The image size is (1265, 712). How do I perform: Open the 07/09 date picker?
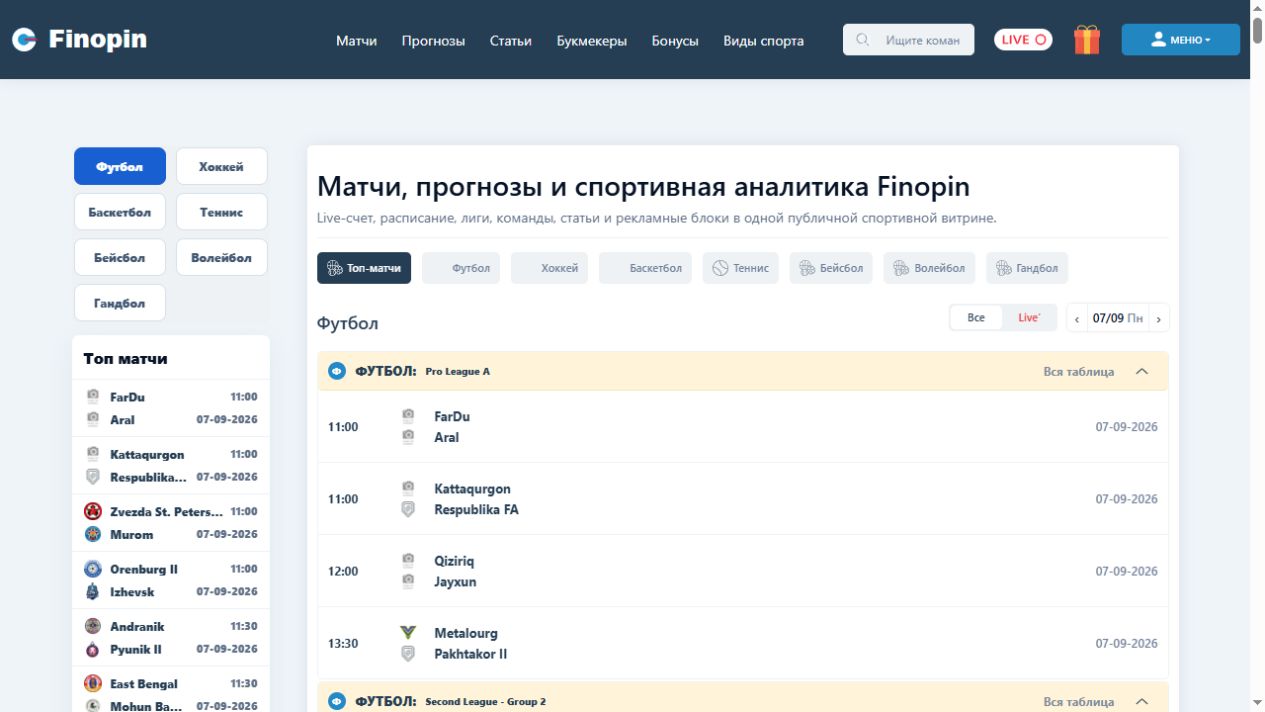click(1118, 318)
